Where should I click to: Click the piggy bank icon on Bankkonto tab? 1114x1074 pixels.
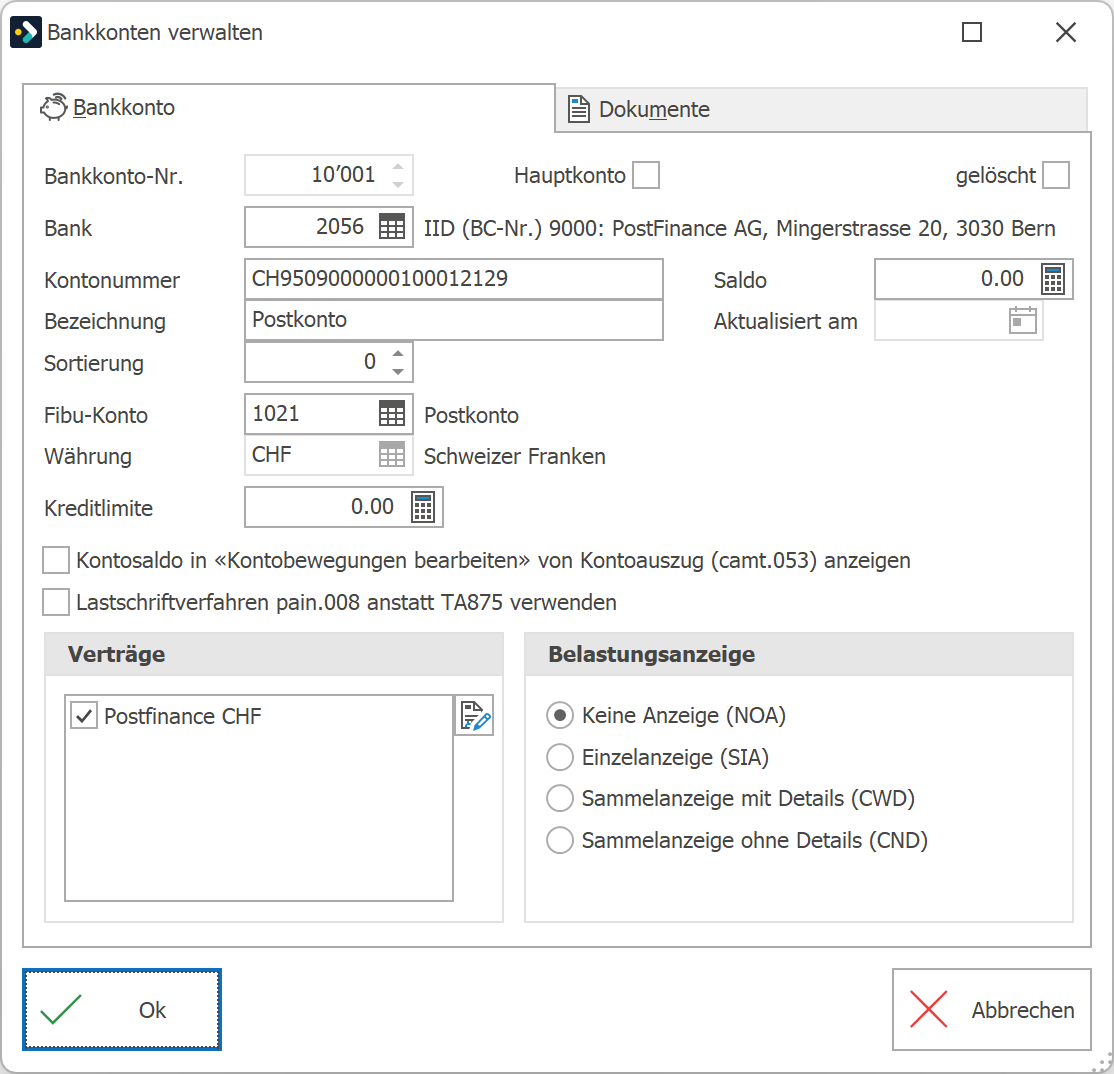click(54, 107)
